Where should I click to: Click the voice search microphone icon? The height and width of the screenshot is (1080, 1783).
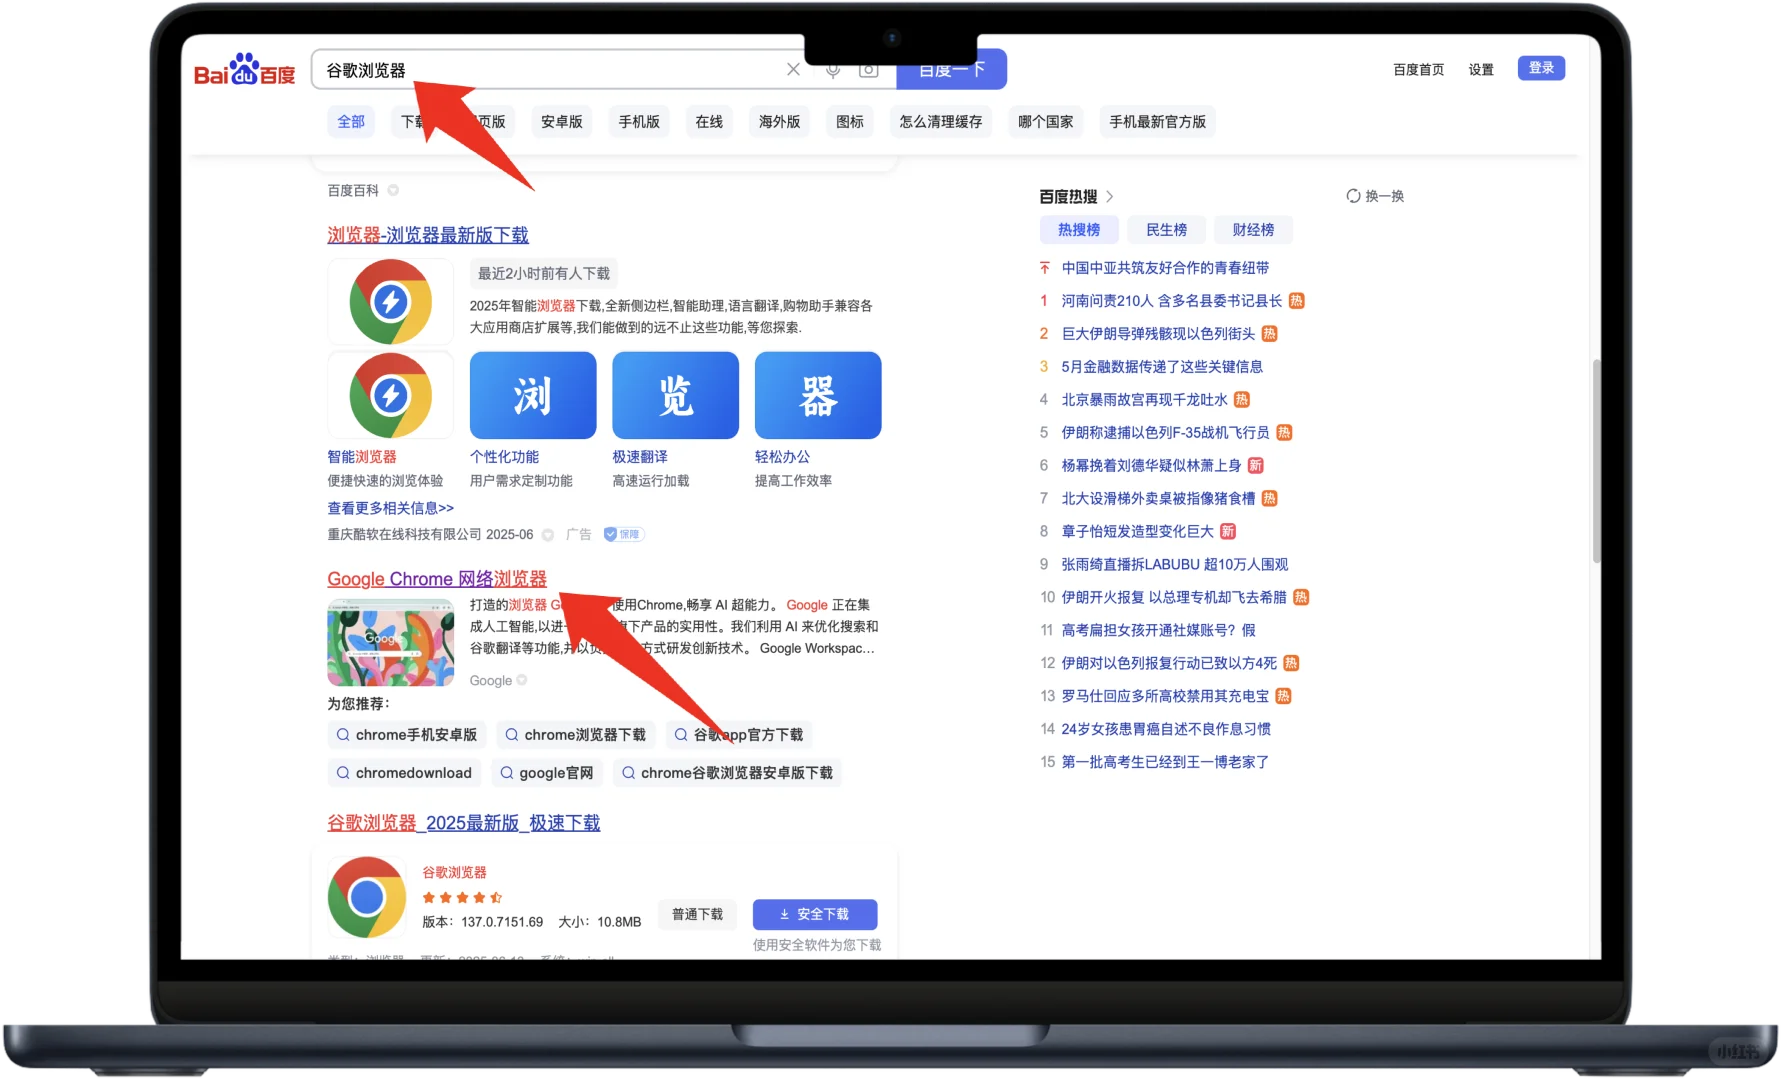(833, 69)
